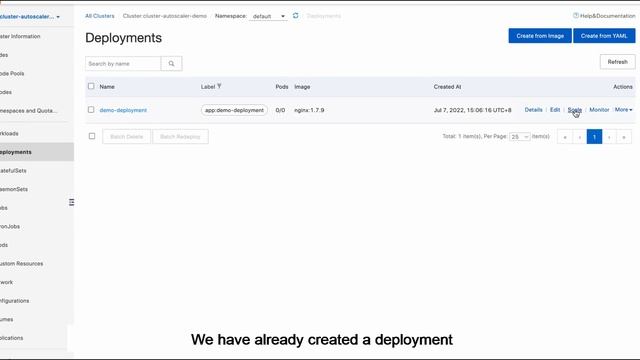The height and width of the screenshot is (360, 640).
Task: Select page 1 in pagination
Action: pyautogui.click(x=594, y=137)
